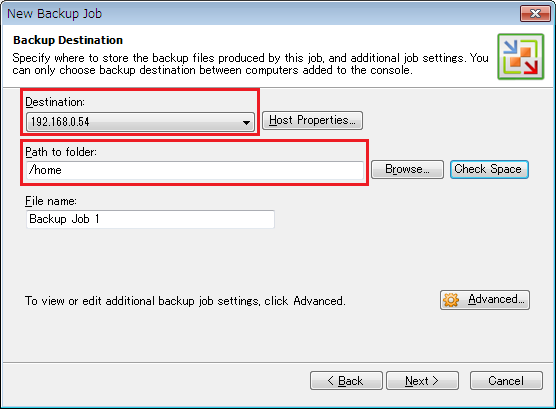
Task: Click the Backup Destination heading
Action: click(x=68, y=40)
